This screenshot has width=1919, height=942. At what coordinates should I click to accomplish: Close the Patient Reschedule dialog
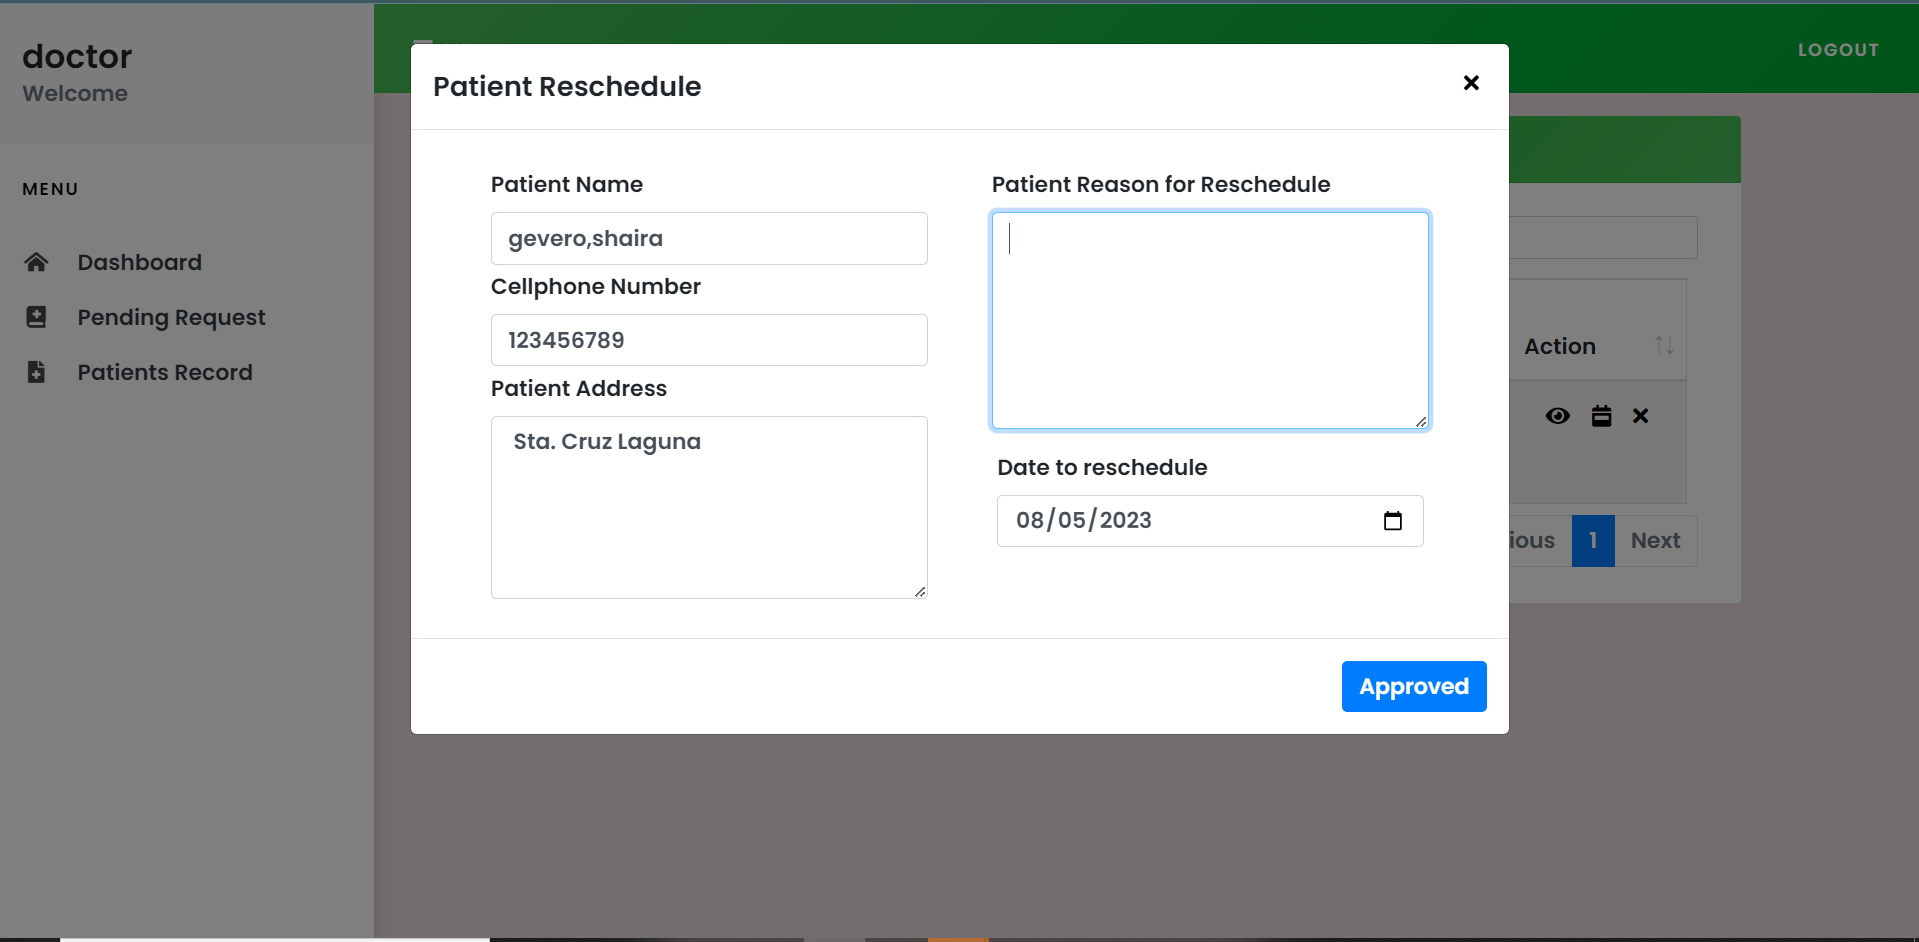1470,83
